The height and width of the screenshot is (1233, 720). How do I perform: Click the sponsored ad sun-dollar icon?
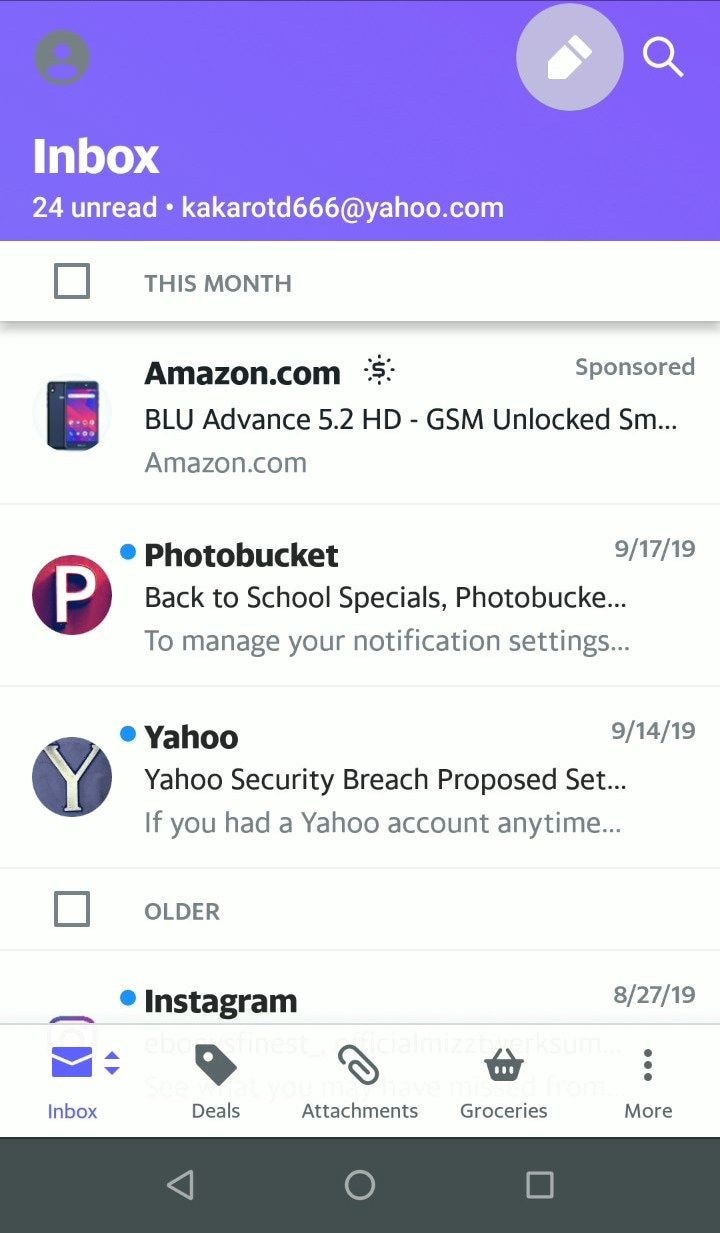pyautogui.click(x=379, y=372)
